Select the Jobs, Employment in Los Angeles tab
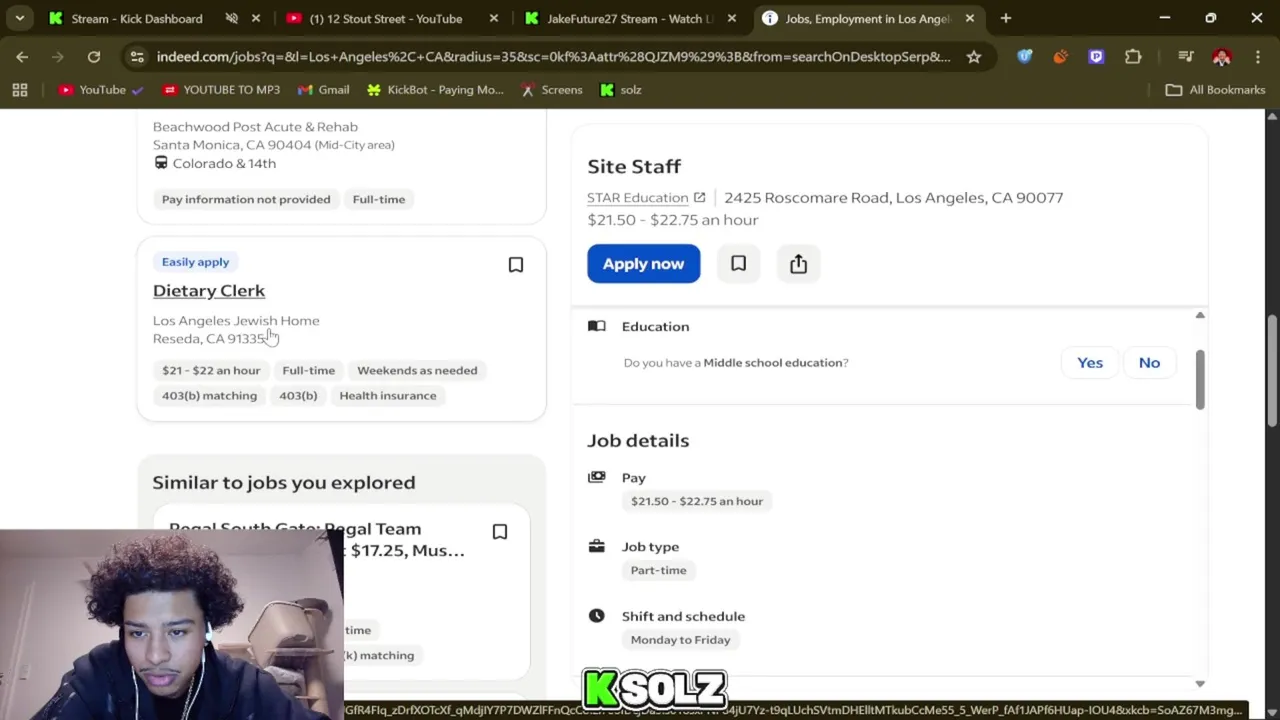1280x720 pixels. point(867,18)
